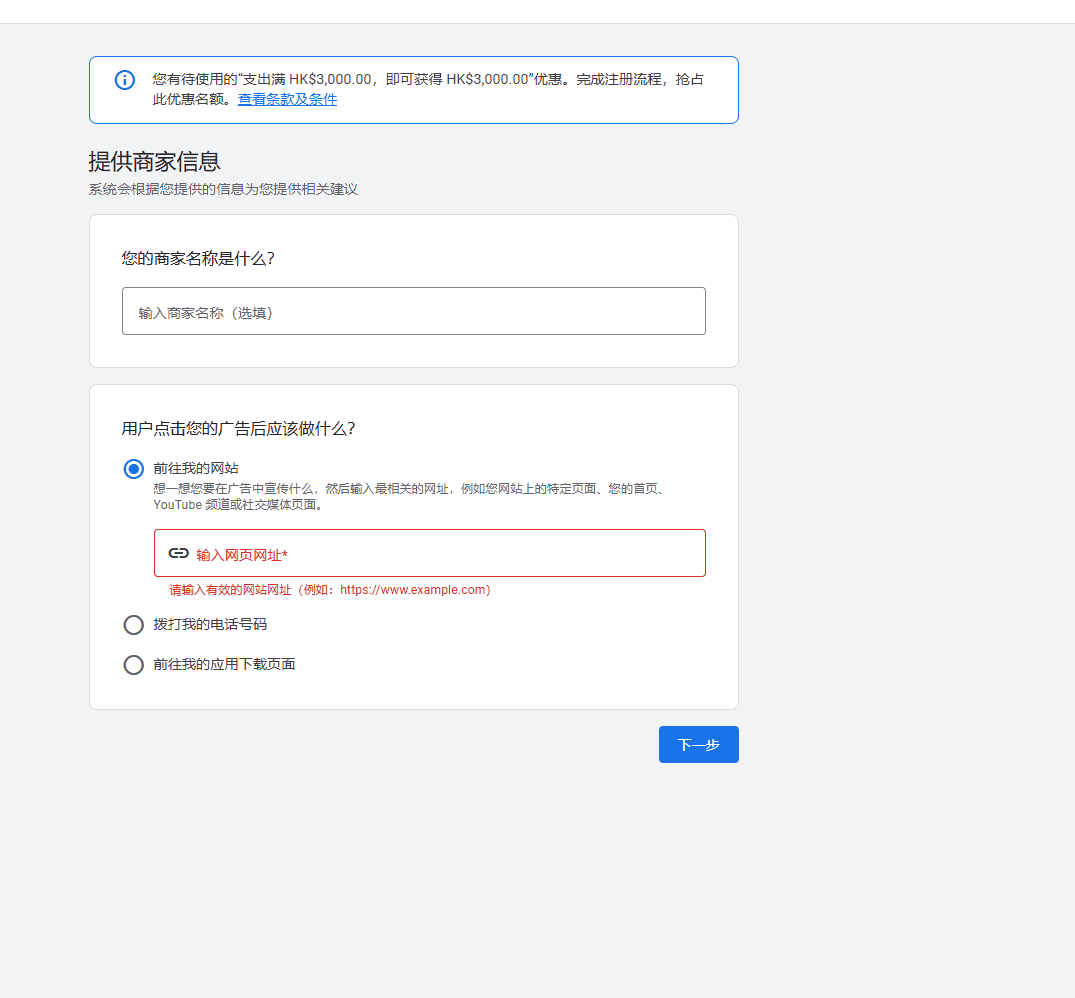Click the 系统会根据您提供的信息 subtitle text
The width and height of the screenshot is (1075, 998).
[223, 189]
